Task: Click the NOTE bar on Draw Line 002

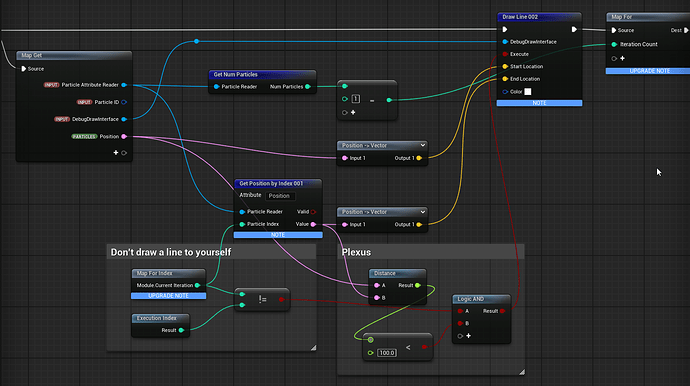Action: (x=540, y=103)
